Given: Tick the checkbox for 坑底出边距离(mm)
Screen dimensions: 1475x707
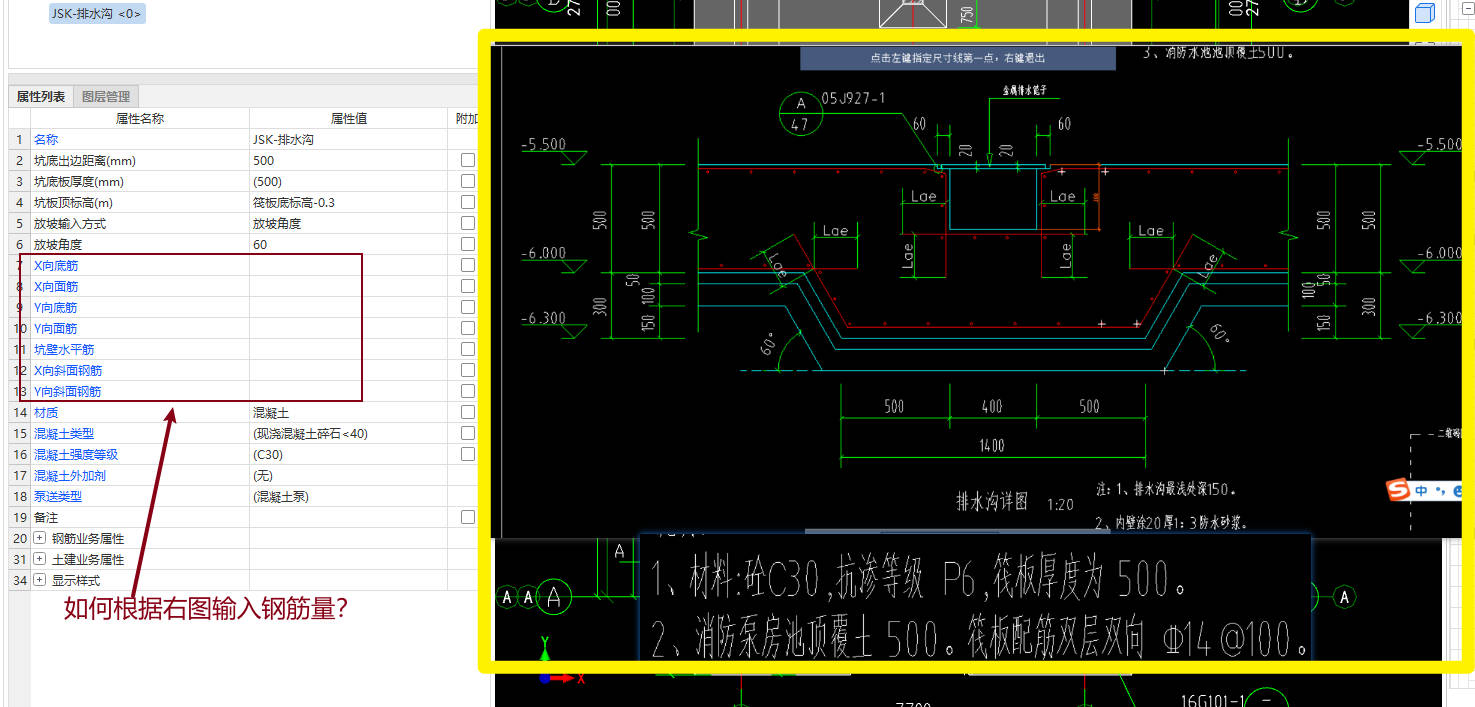Looking at the screenshot, I should click(x=467, y=160).
